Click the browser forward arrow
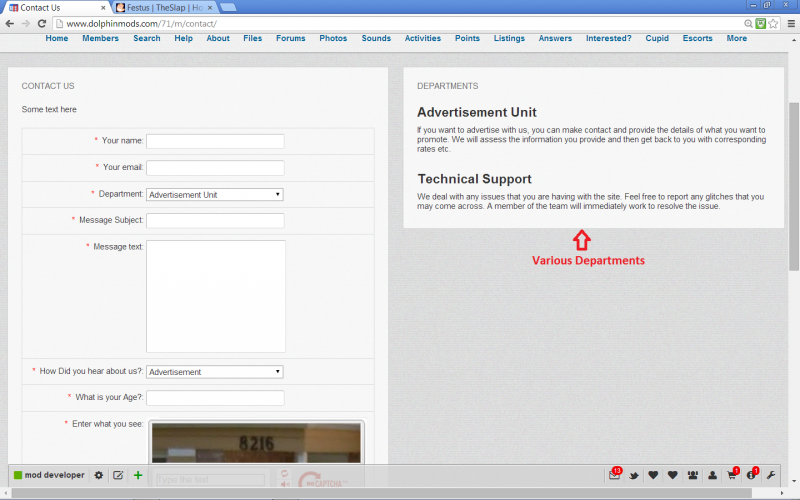The height and width of the screenshot is (500, 800). pos(26,23)
